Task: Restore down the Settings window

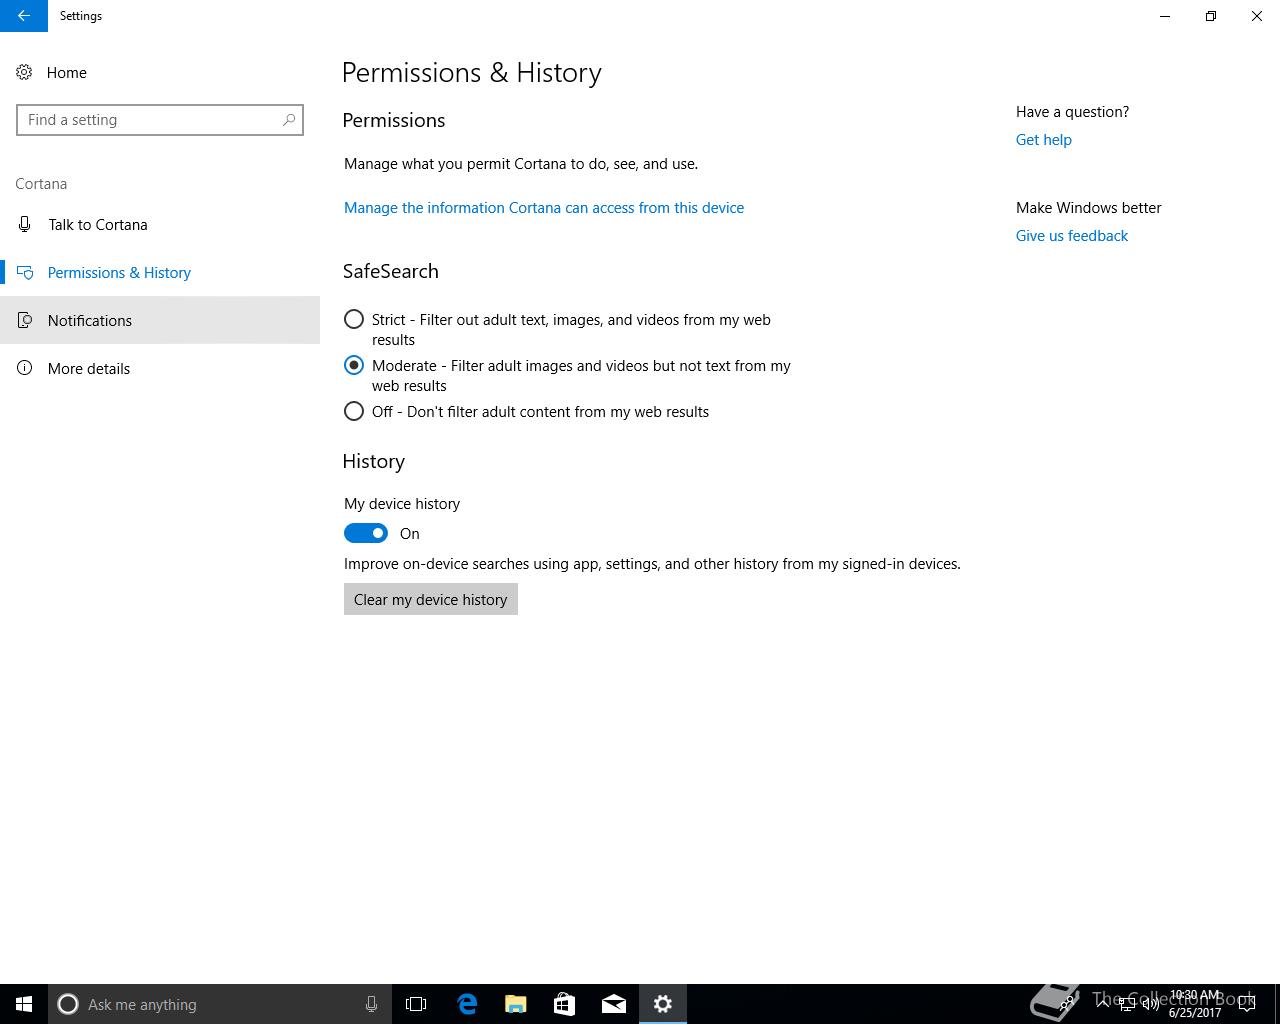Action: click(1211, 16)
